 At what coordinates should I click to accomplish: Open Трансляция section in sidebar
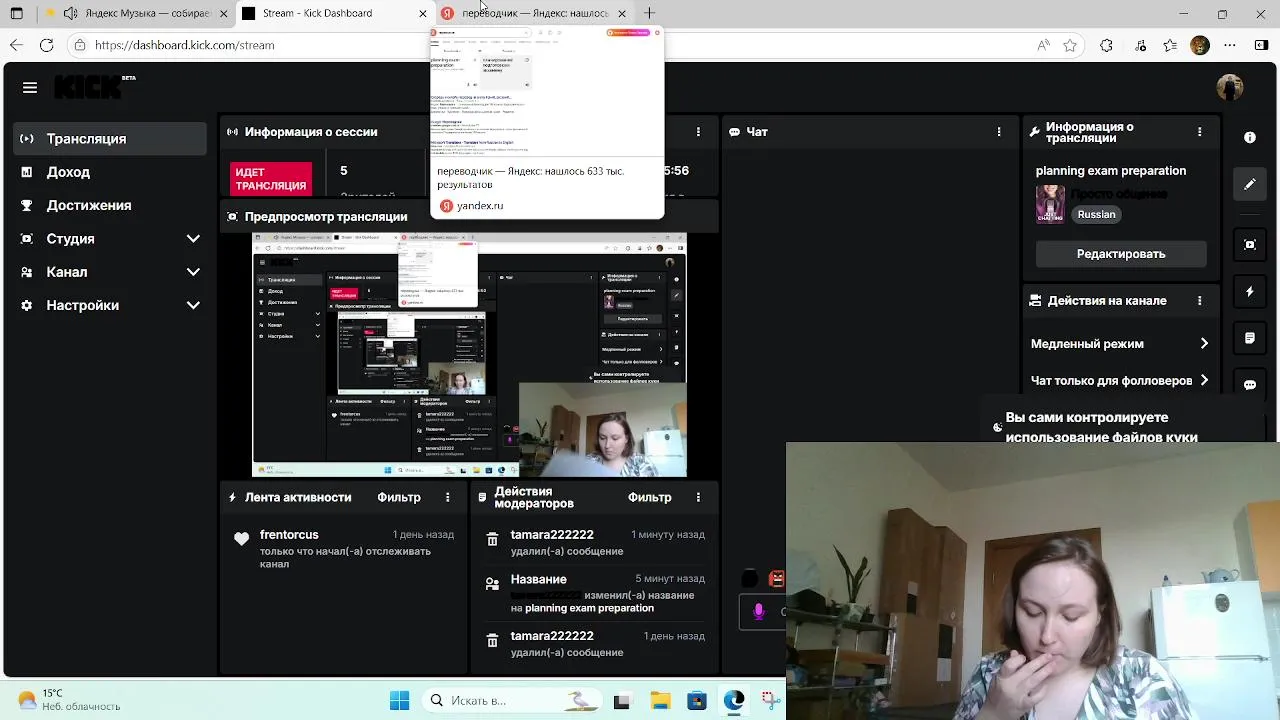click(110, 139)
